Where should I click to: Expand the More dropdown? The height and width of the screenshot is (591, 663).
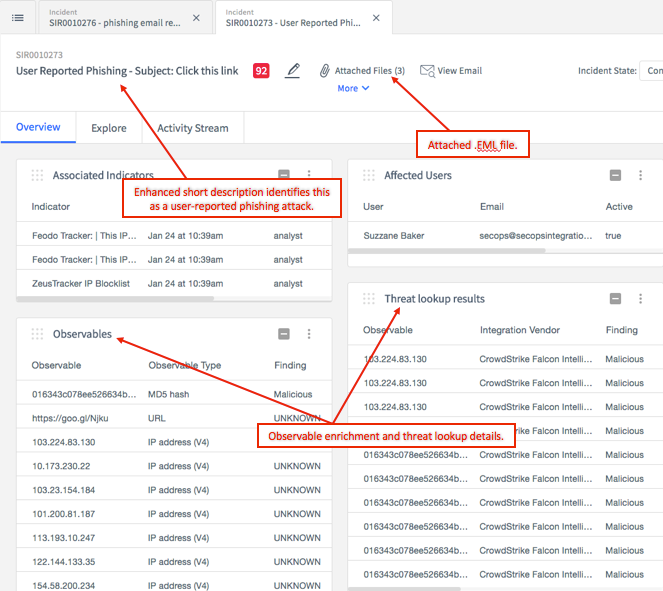click(x=353, y=88)
